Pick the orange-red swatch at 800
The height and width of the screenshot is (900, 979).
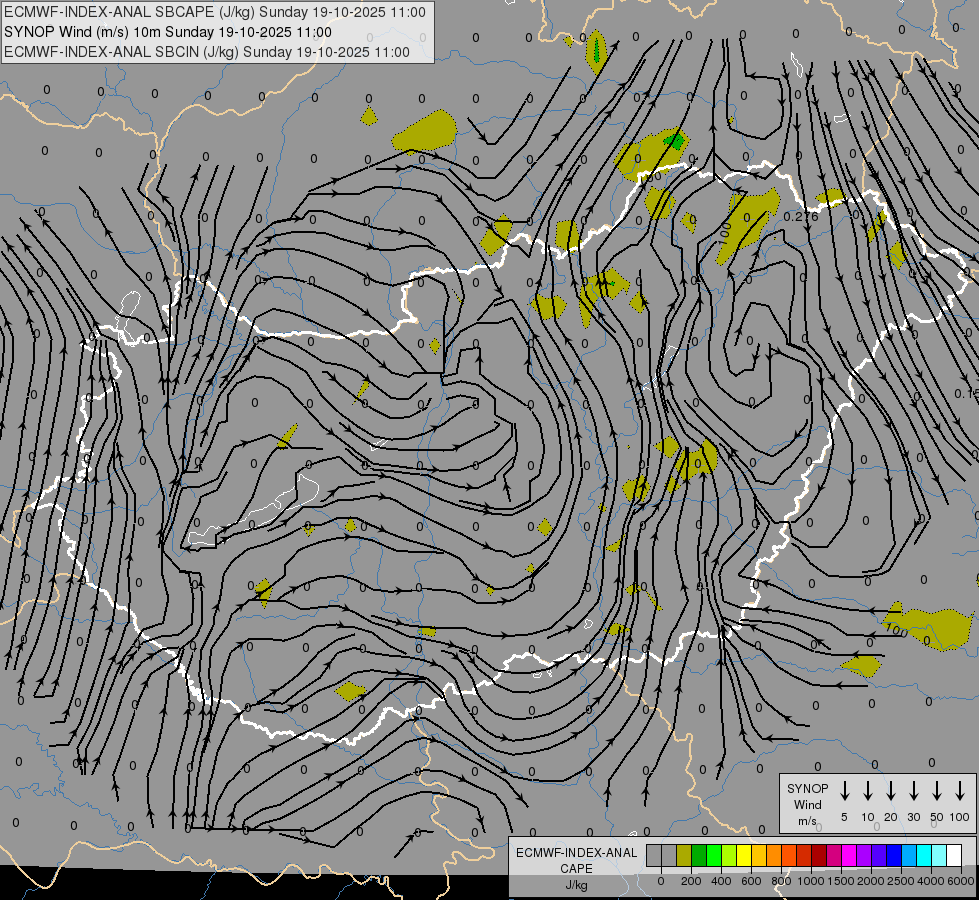coord(789,856)
